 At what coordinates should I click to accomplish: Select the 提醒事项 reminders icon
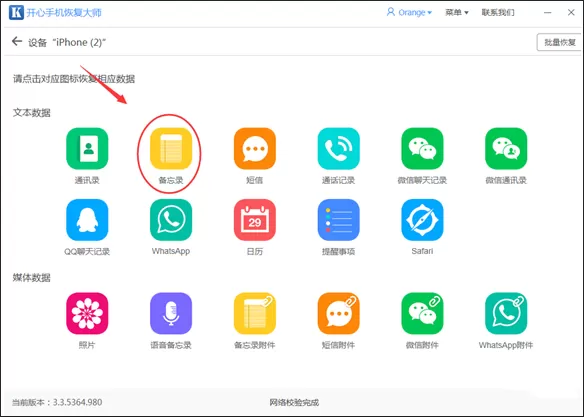(339, 220)
